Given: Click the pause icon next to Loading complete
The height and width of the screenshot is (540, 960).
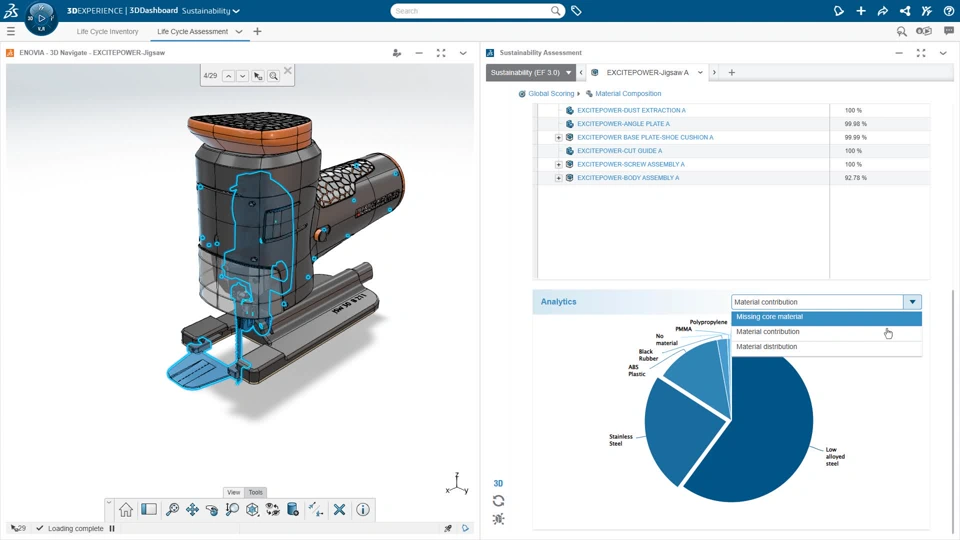Looking at the screenshot, I should (x=112, y=528).
